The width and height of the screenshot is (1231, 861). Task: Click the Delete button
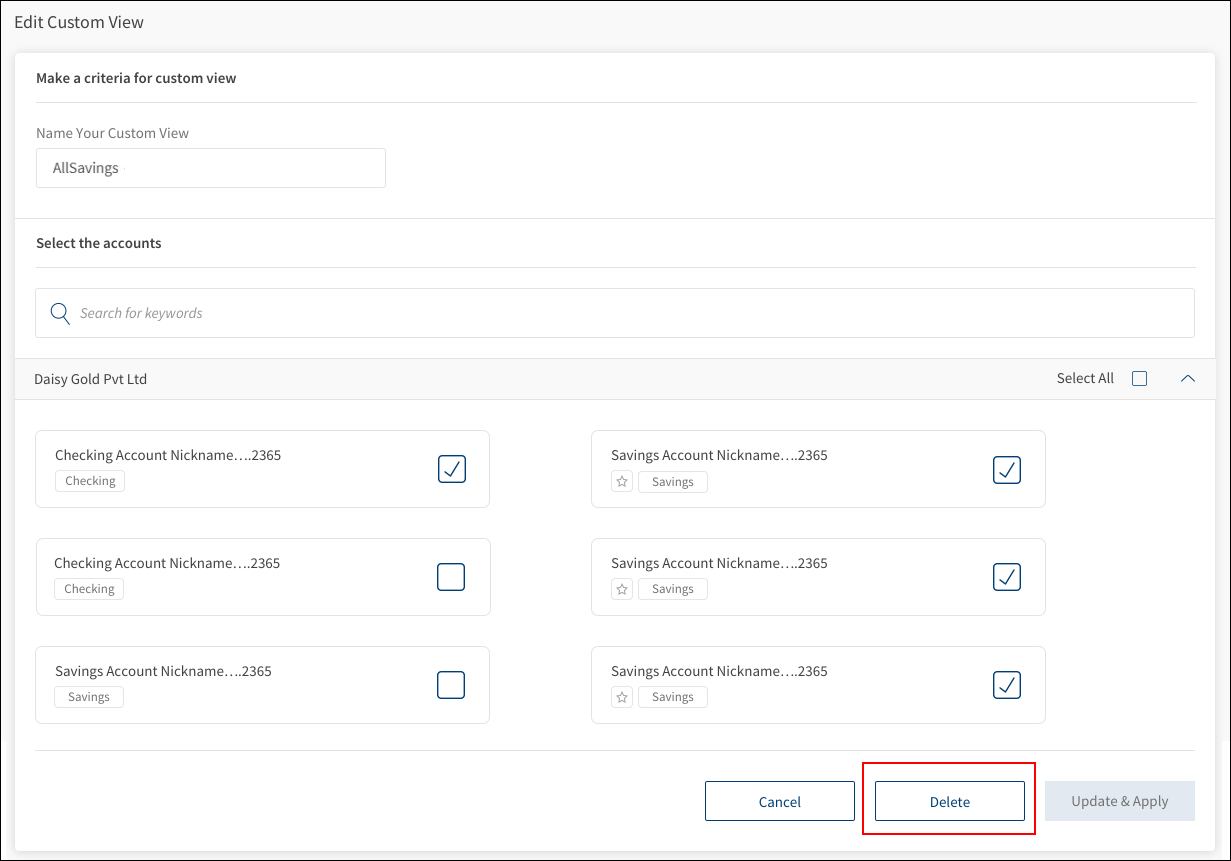[949, 801]
